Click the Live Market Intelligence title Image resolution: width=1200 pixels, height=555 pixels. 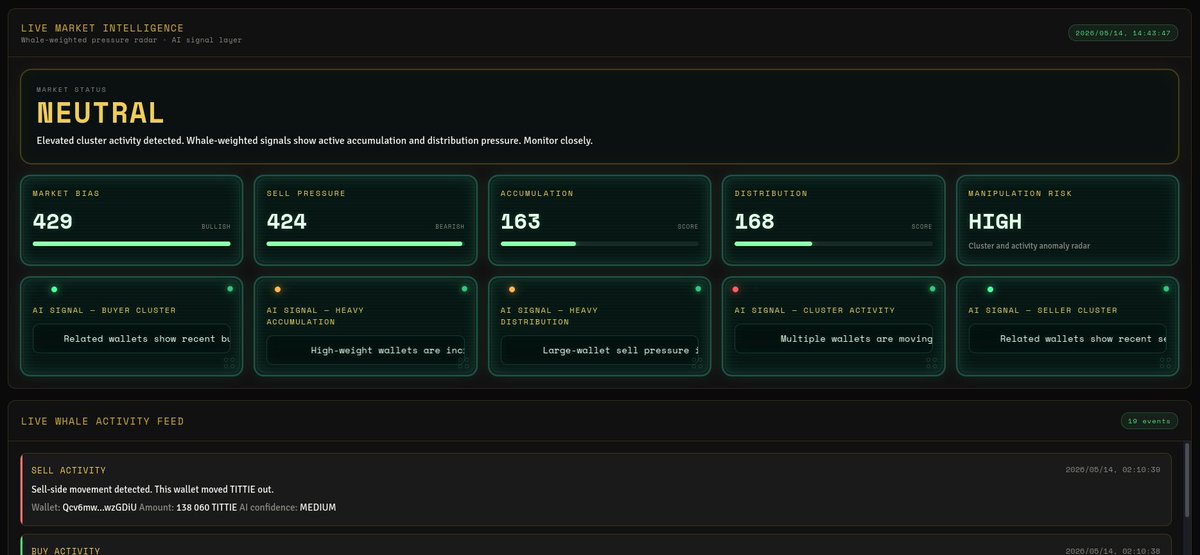(x=102, y=28)
